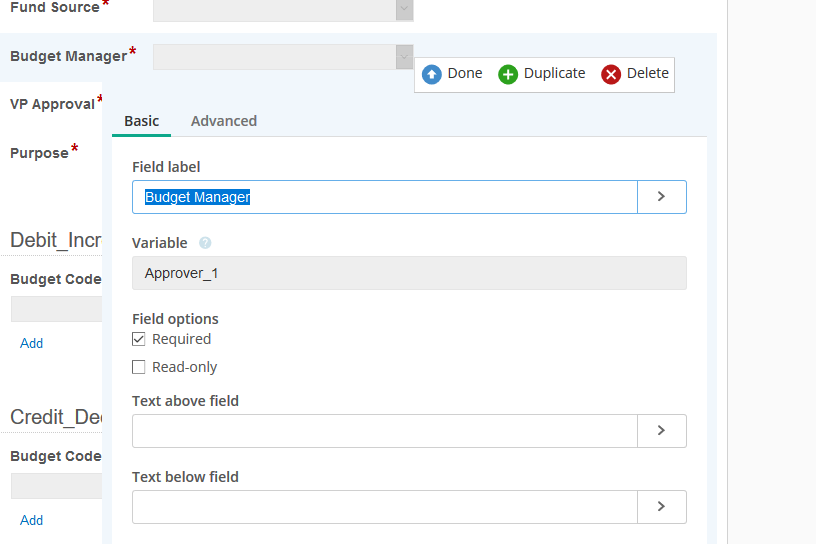Click the Text below field input
This screenshot has width=816, height=544.
385,506
